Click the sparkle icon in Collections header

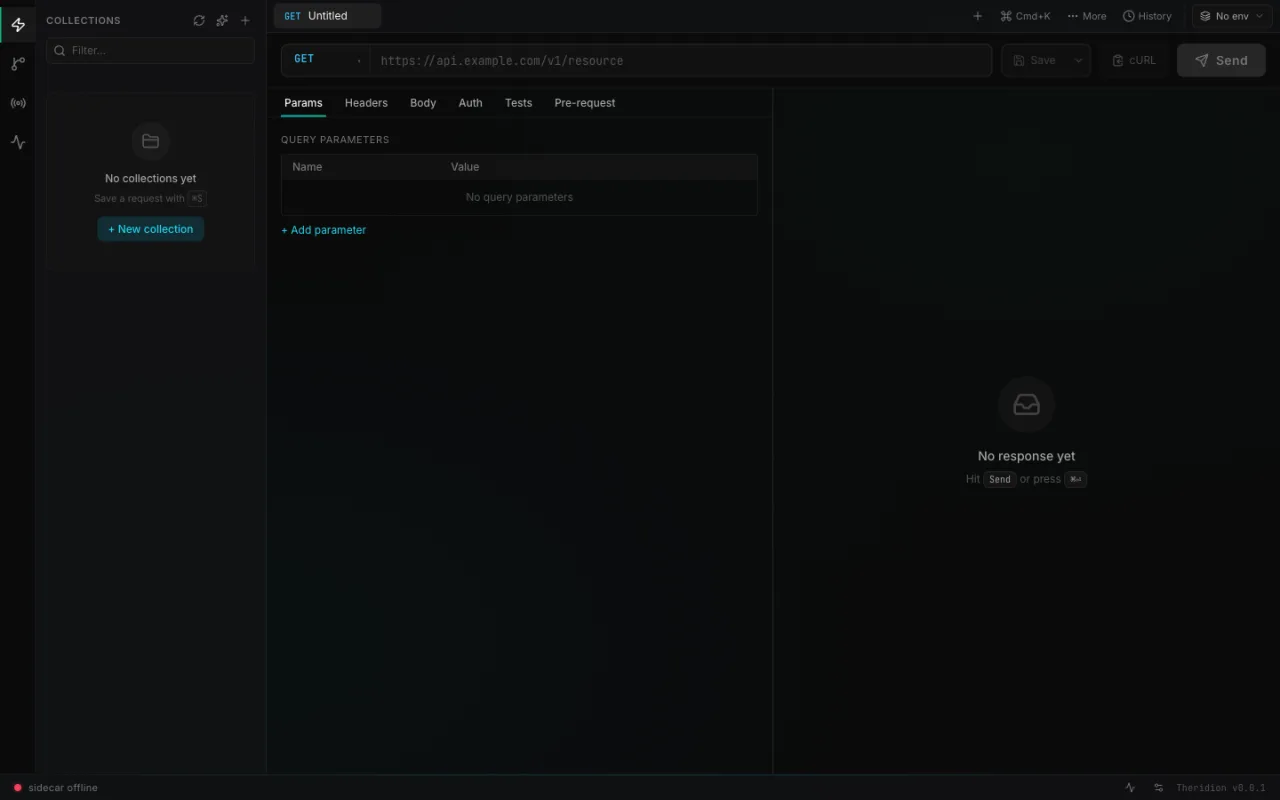[x=222, y=20]
